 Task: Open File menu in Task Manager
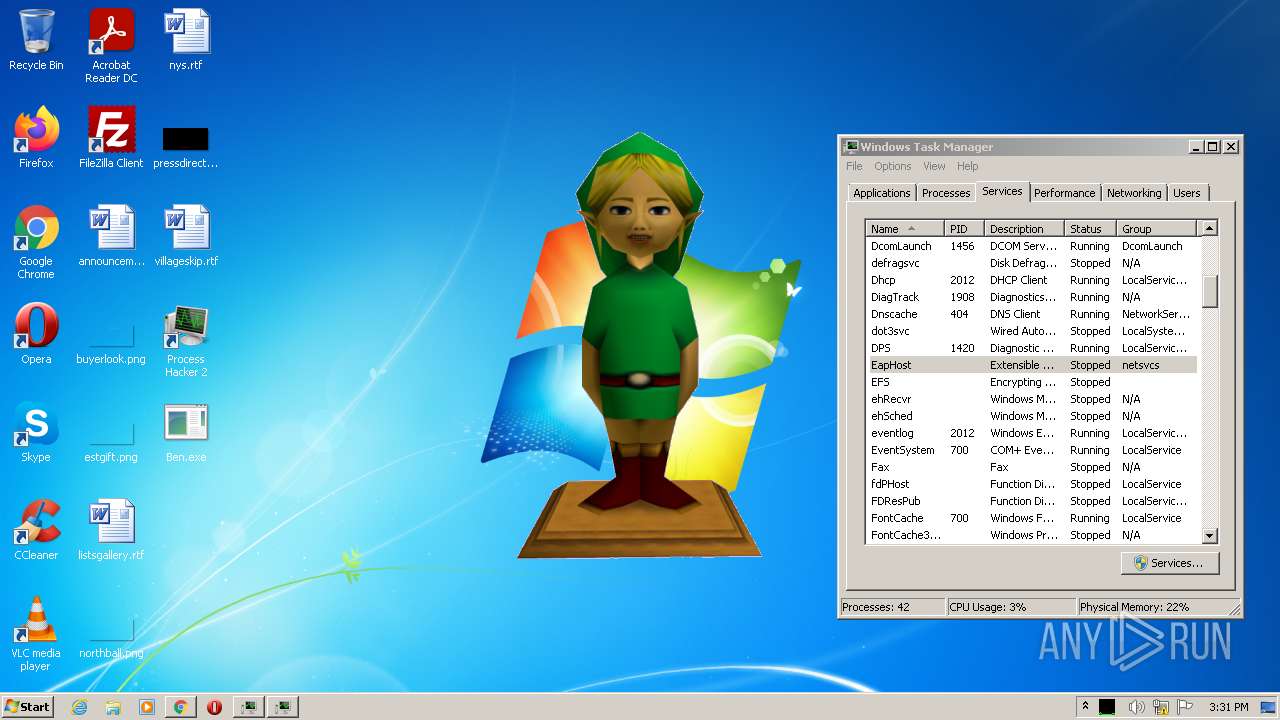click(854, 166)
